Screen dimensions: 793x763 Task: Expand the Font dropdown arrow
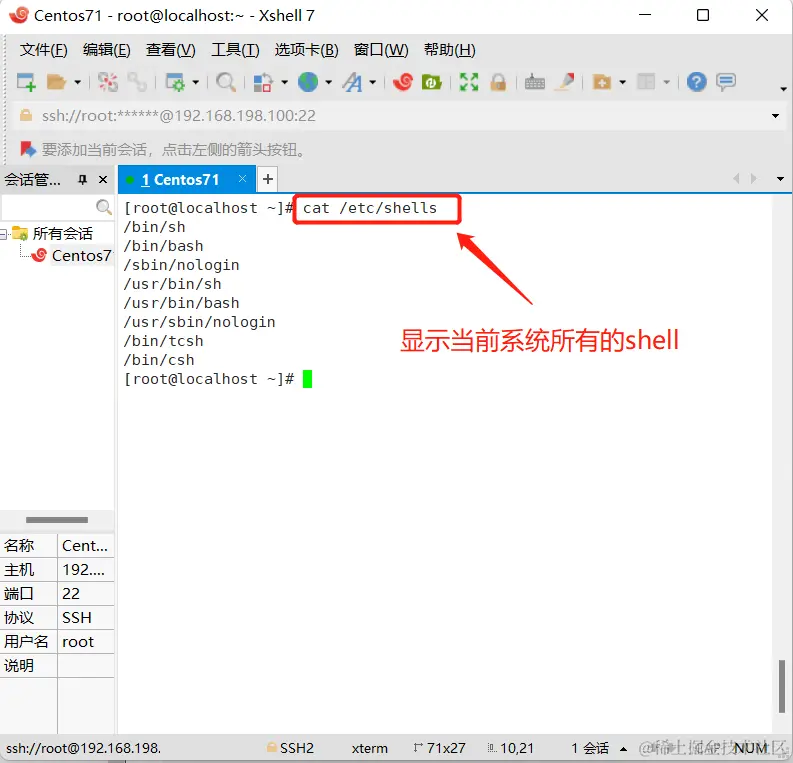(373, 82)
